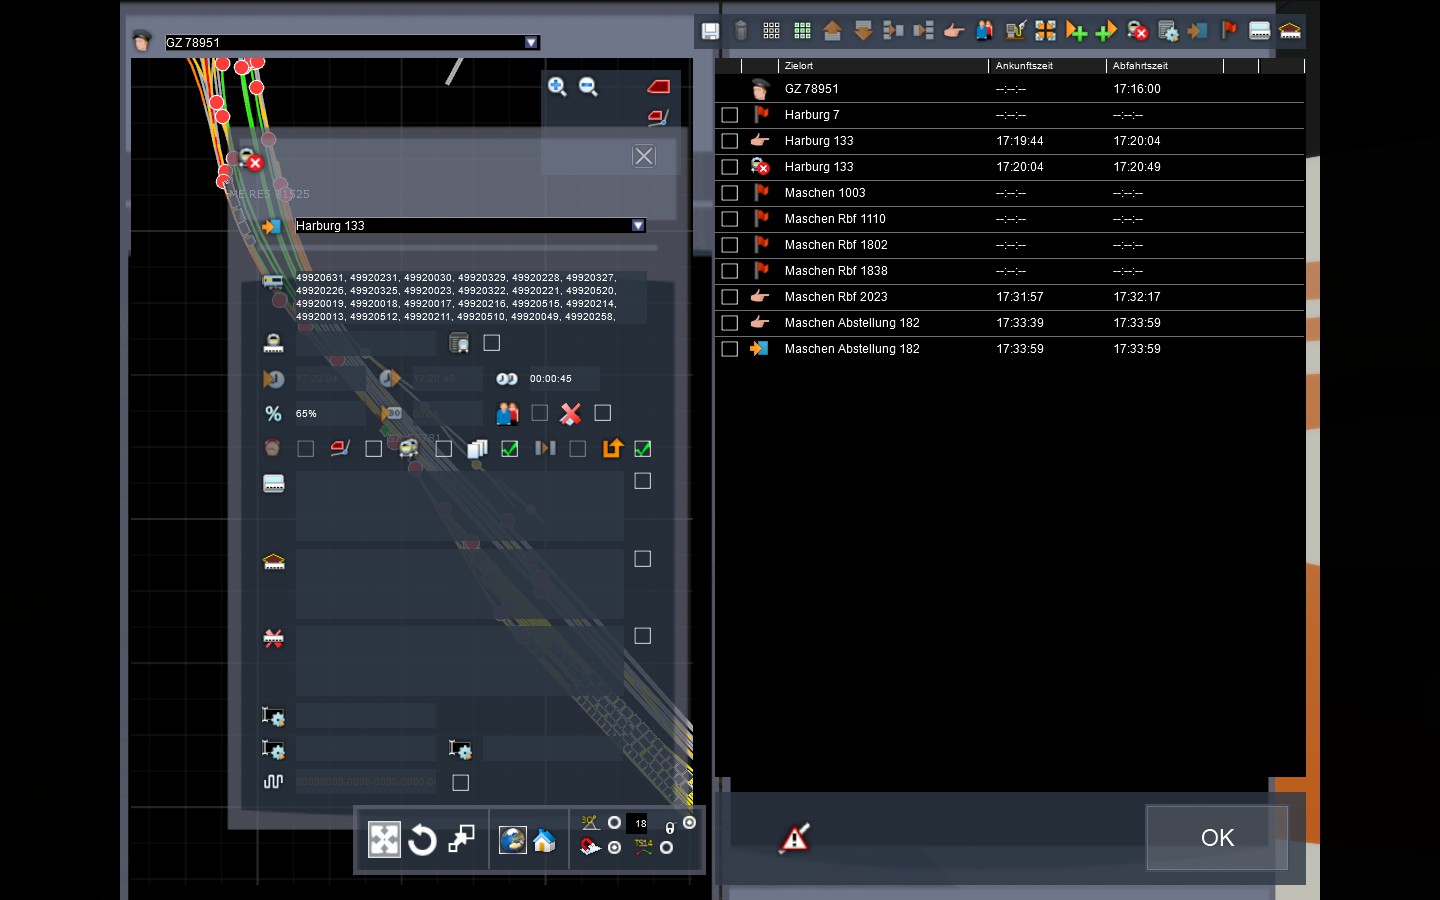Click the green grid select-all icon
The image size is (1440, 900).
pos(802,31)
